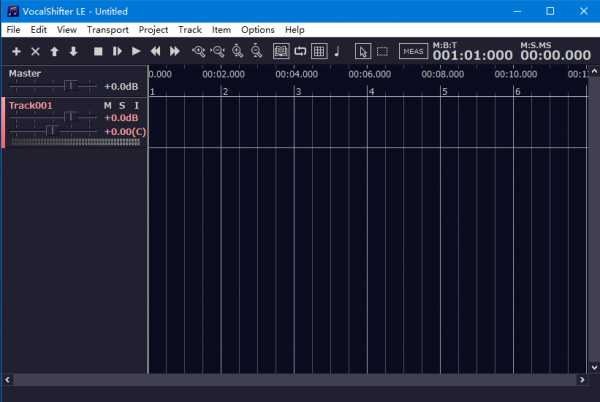
Task: Click Master +0.0dB volume value
Action: (x=121, y=86)
